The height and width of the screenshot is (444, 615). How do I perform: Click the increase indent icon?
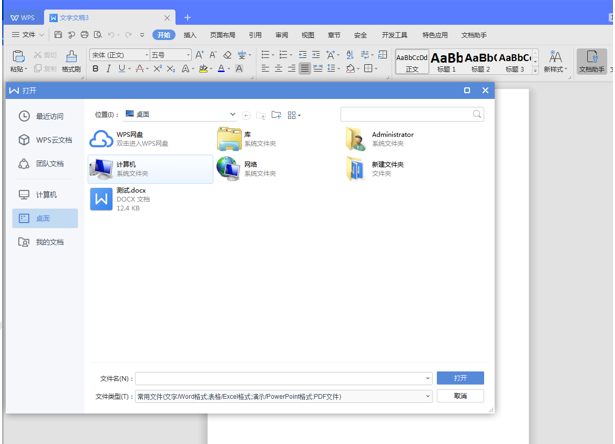[x=316, y=55]
